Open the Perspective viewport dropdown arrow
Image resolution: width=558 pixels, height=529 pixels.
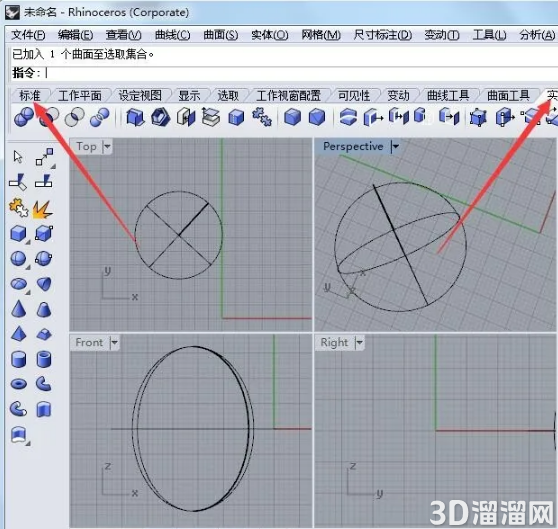point(395,146)
